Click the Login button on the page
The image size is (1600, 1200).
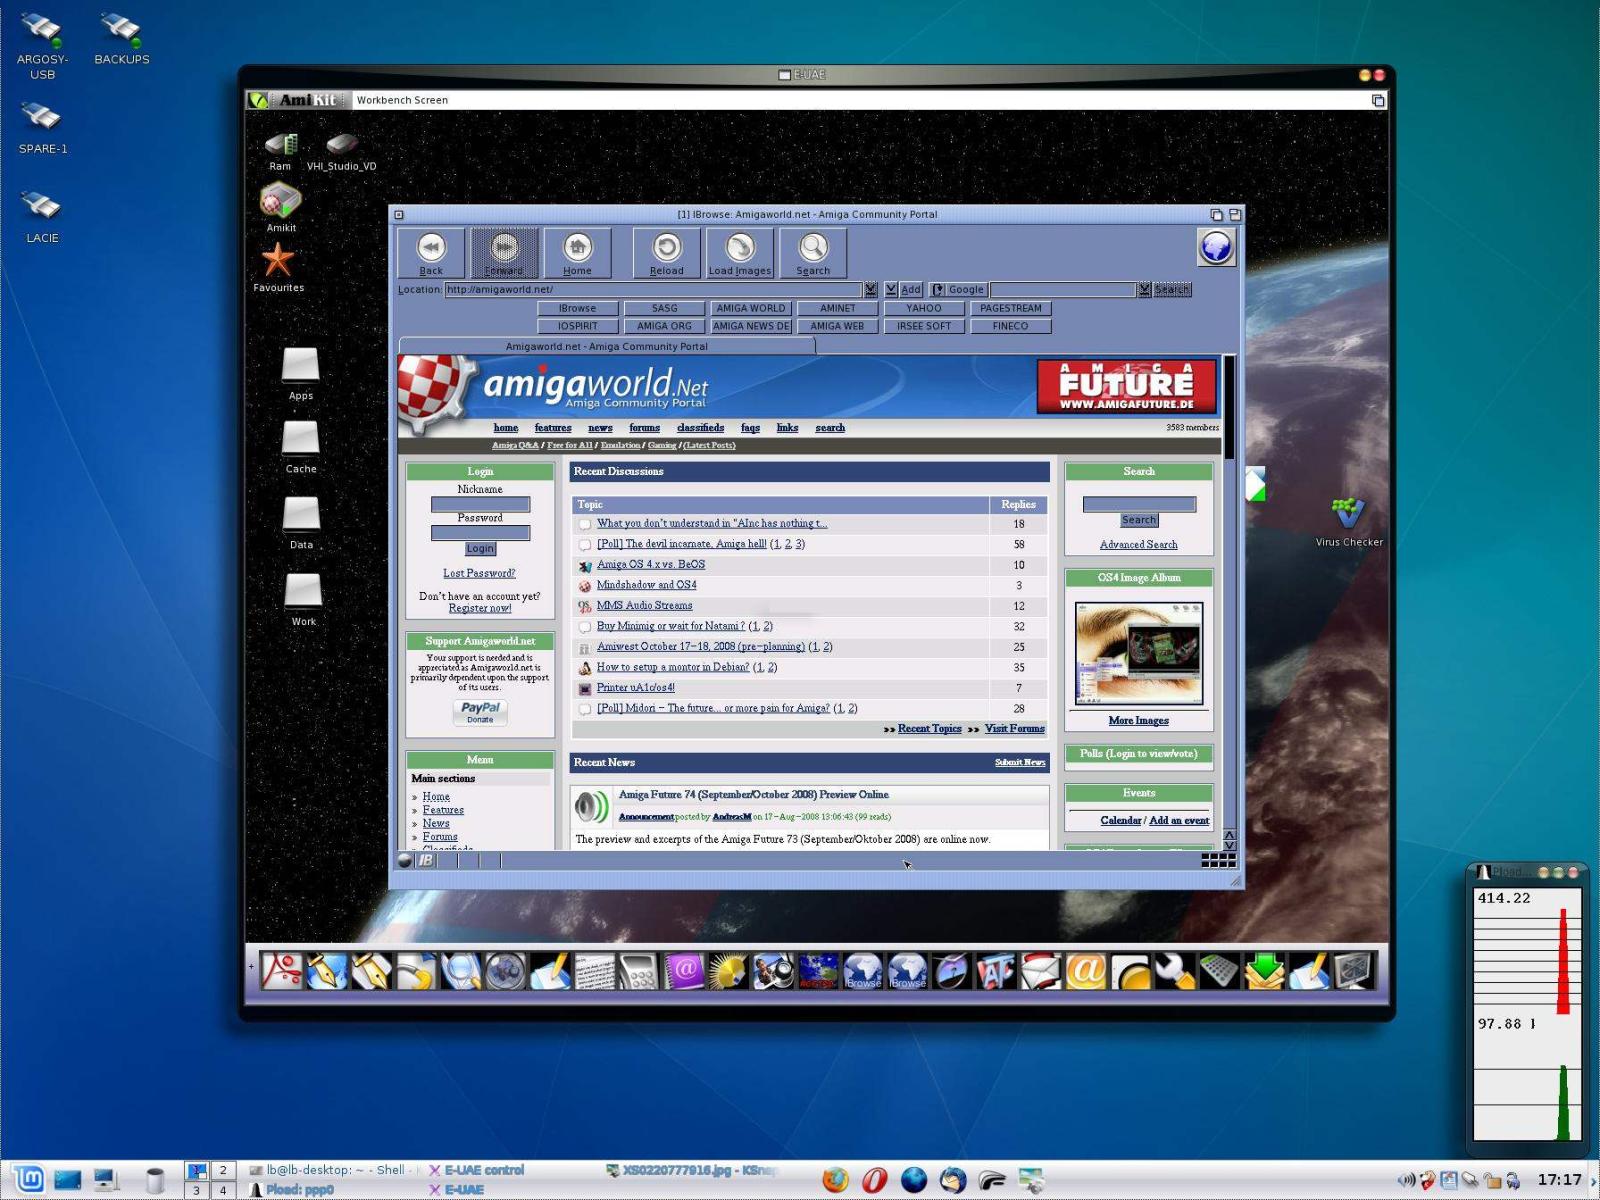click(x=480, y=548)
